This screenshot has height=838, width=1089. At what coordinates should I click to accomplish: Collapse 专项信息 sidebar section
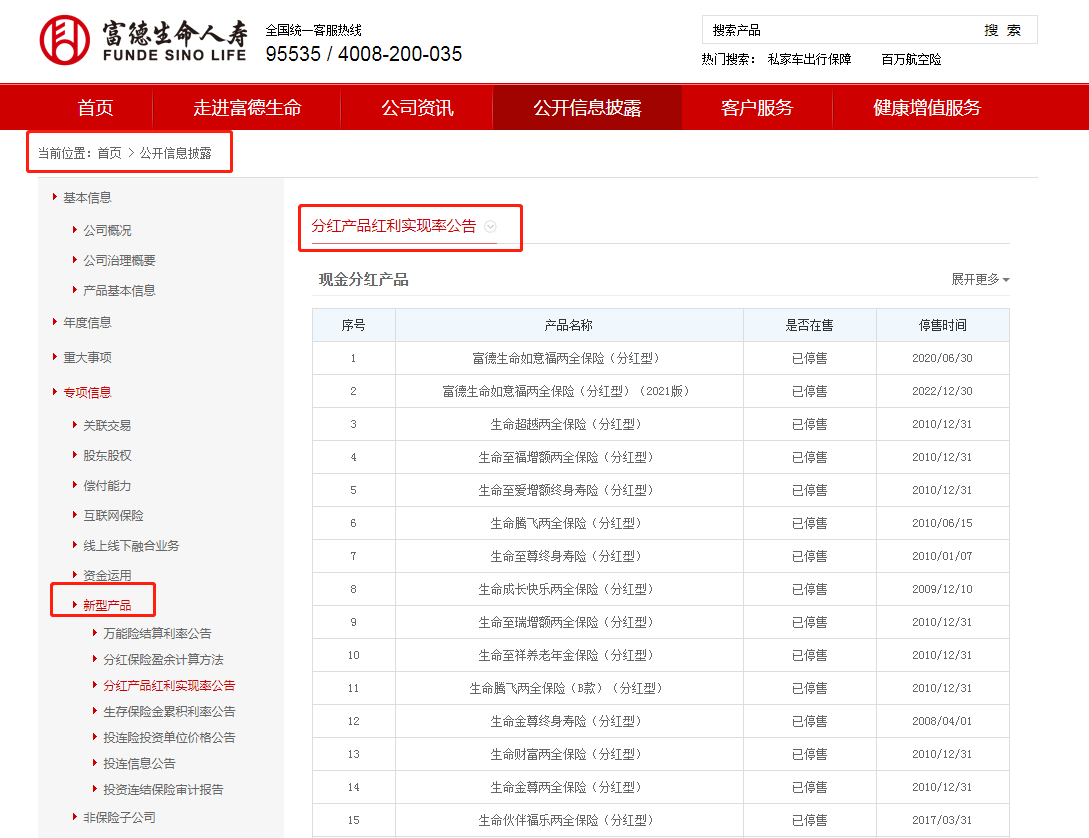coord(87,392)
